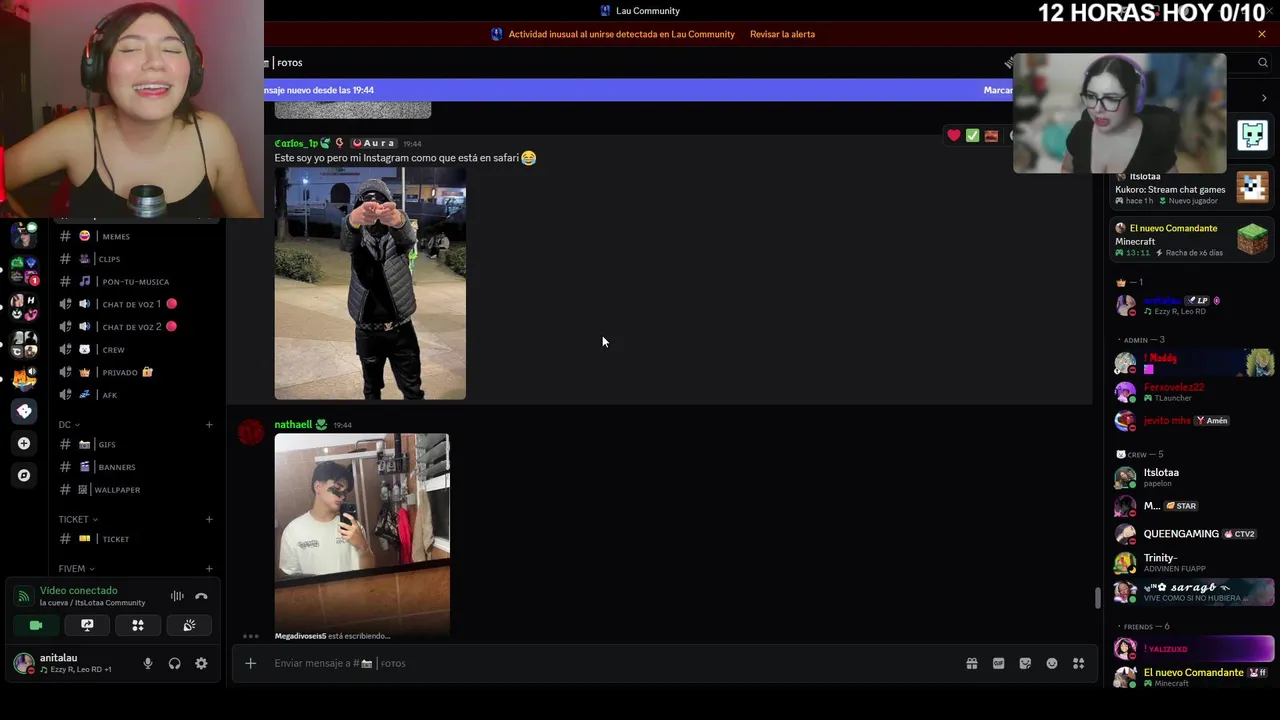Open the apps launcher in message bar
The image size is (1280, 720).
point(1079,663)
